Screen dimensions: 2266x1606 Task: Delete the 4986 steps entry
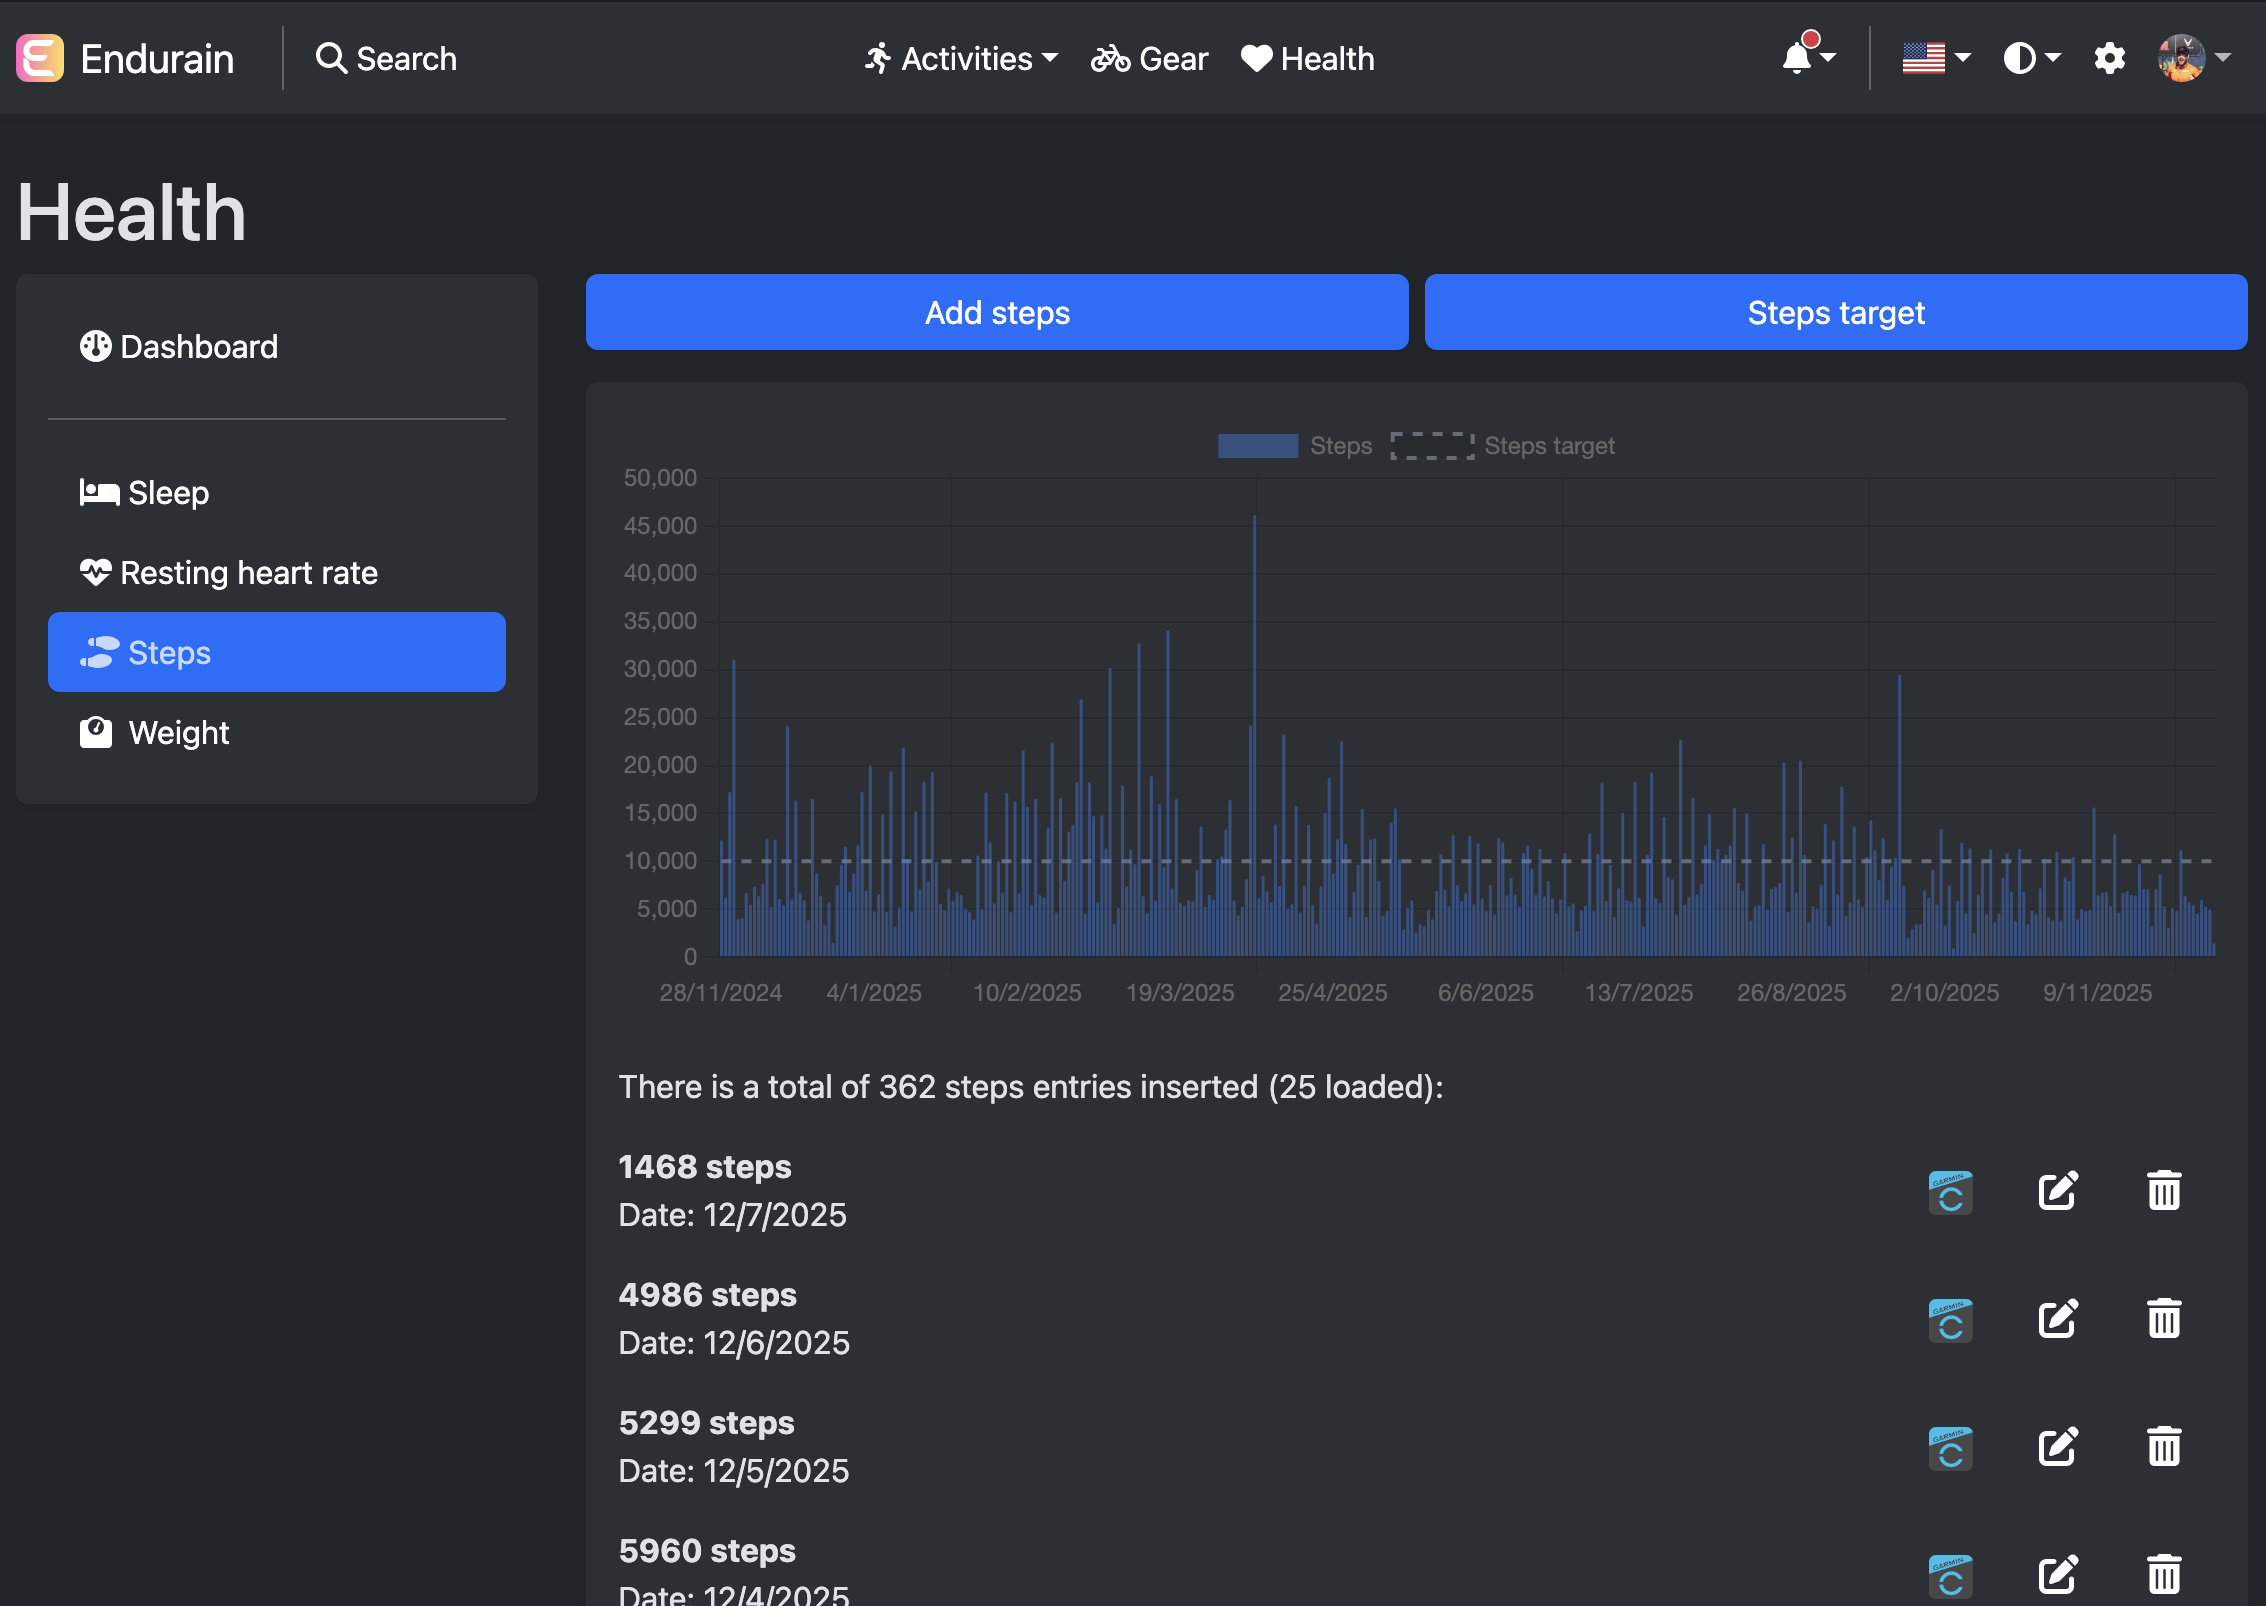pos(2164,1318)
